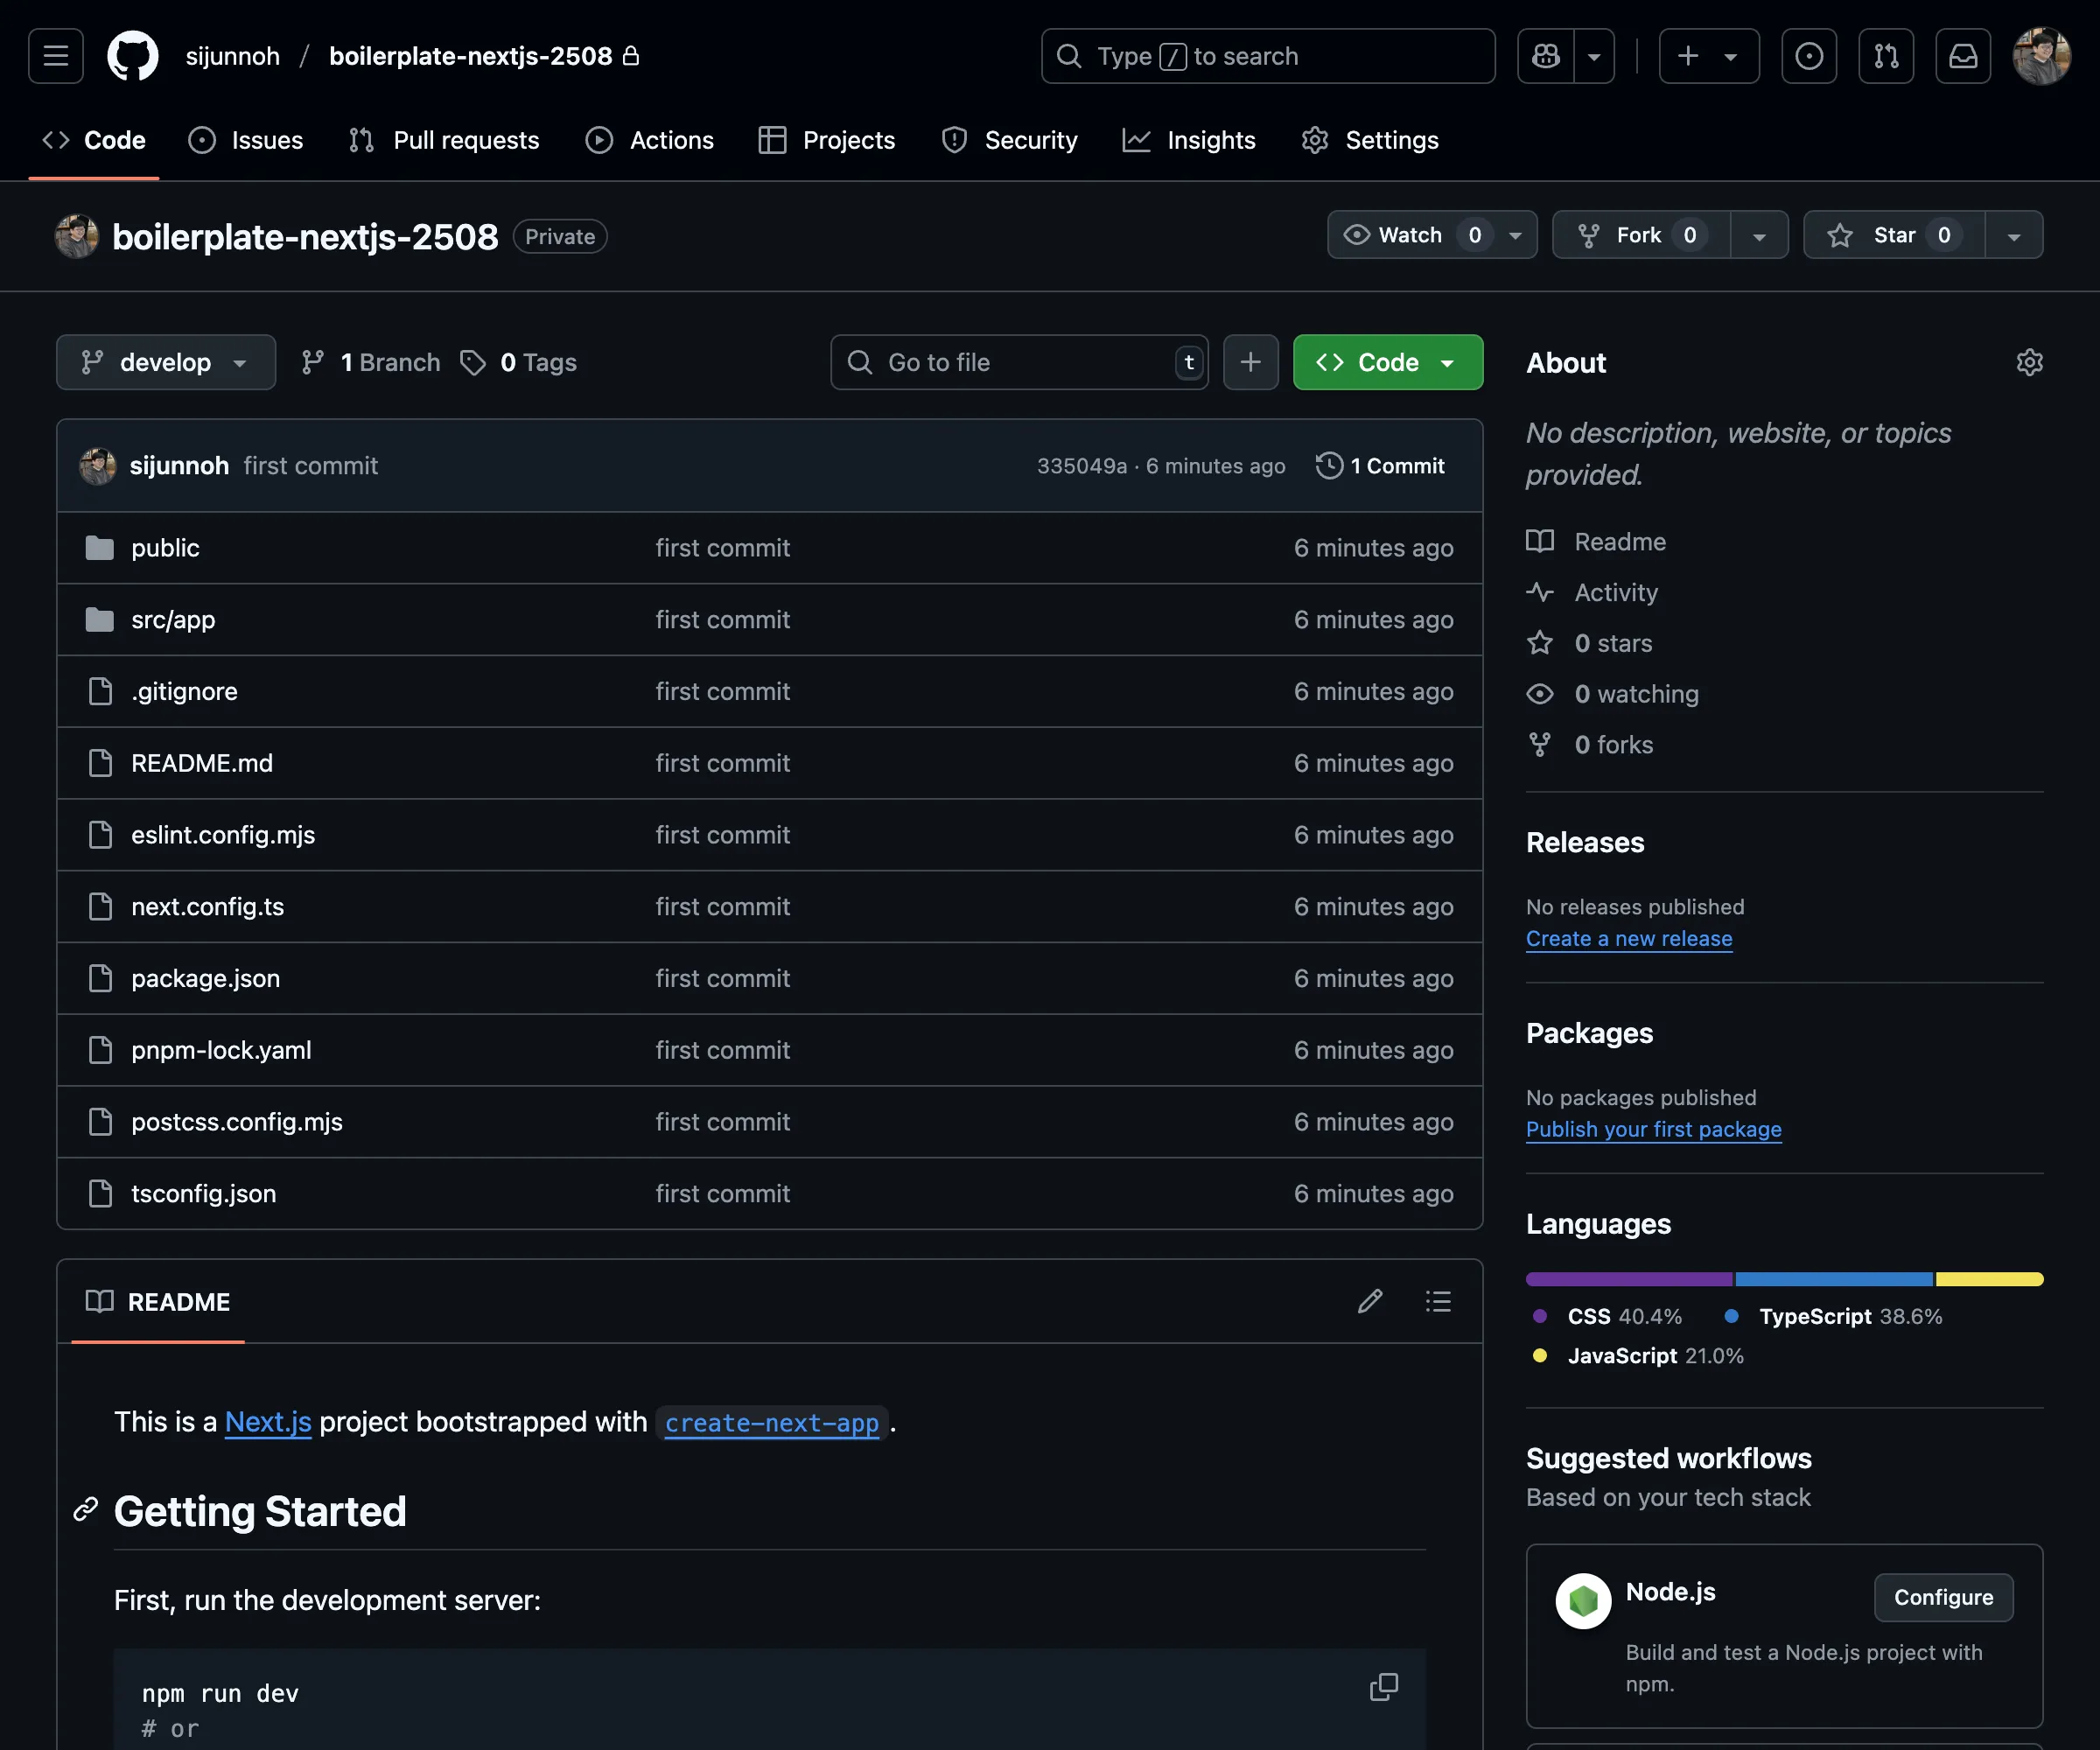This screenshot has width=2100, height=1750.
Task: Open 0 watching link in About
Action: [x=1613, y=694]
